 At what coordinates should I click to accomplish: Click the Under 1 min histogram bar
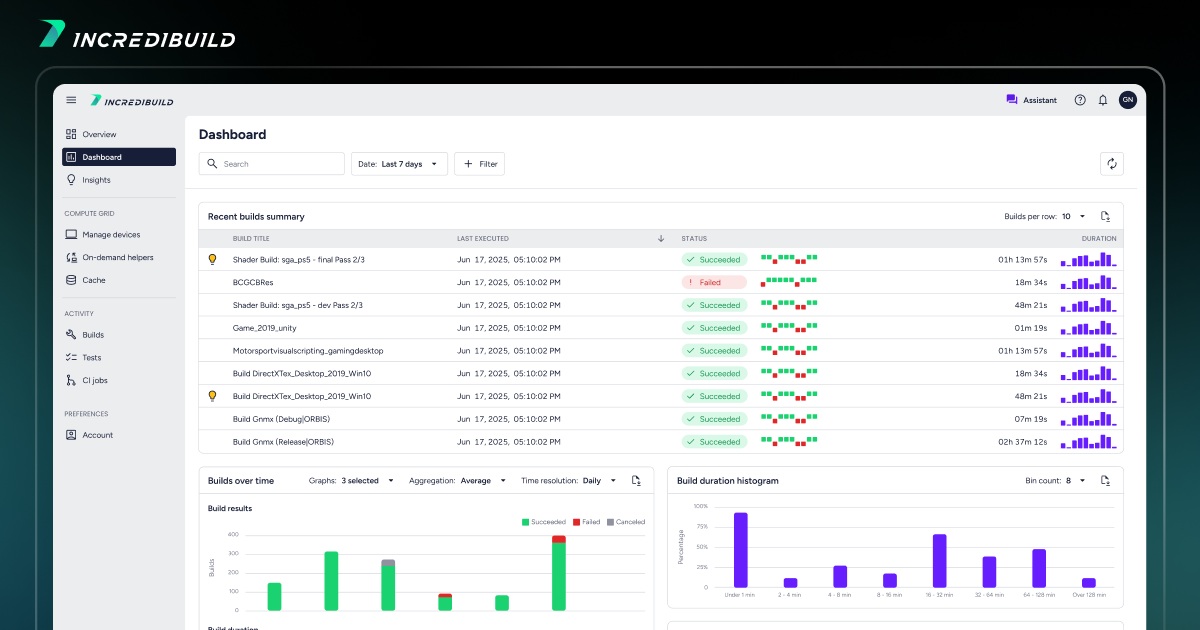[741, 550]
